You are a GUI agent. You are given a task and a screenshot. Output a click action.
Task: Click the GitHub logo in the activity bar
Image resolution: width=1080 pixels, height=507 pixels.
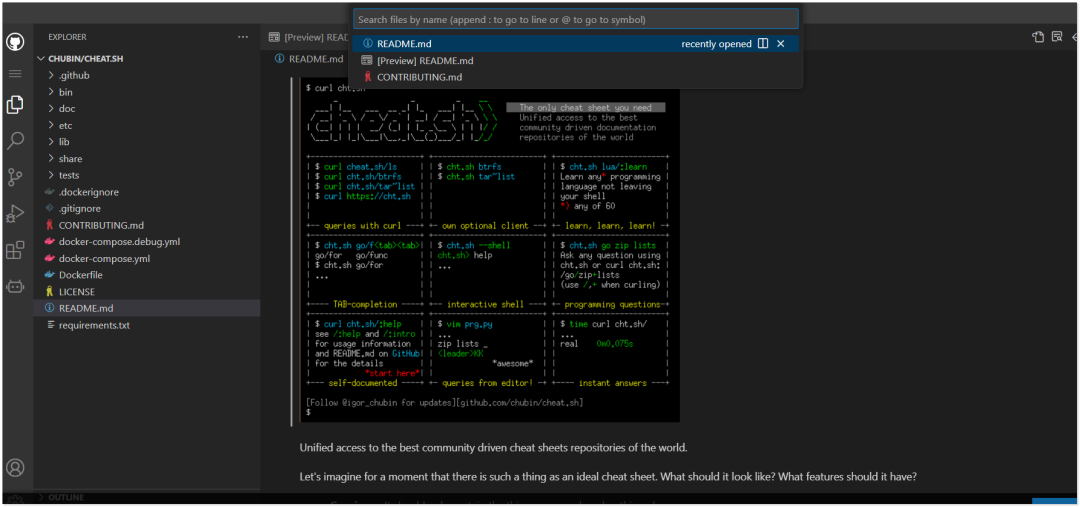coord(15,41)
